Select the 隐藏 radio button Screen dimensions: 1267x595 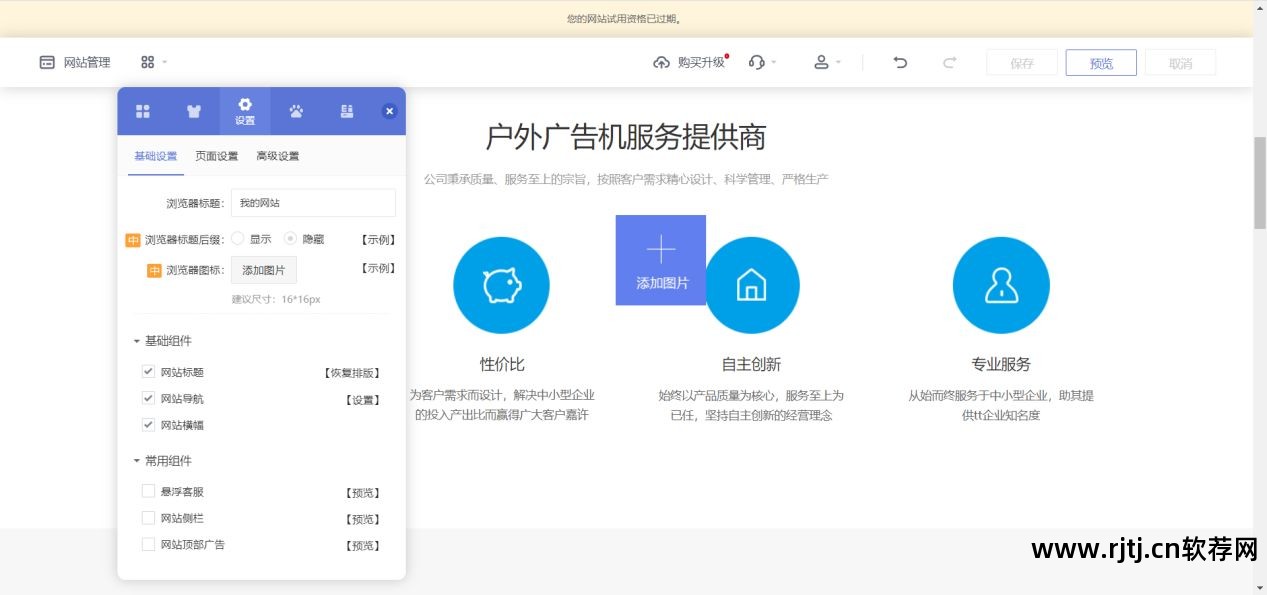click(x=291, y=239)
